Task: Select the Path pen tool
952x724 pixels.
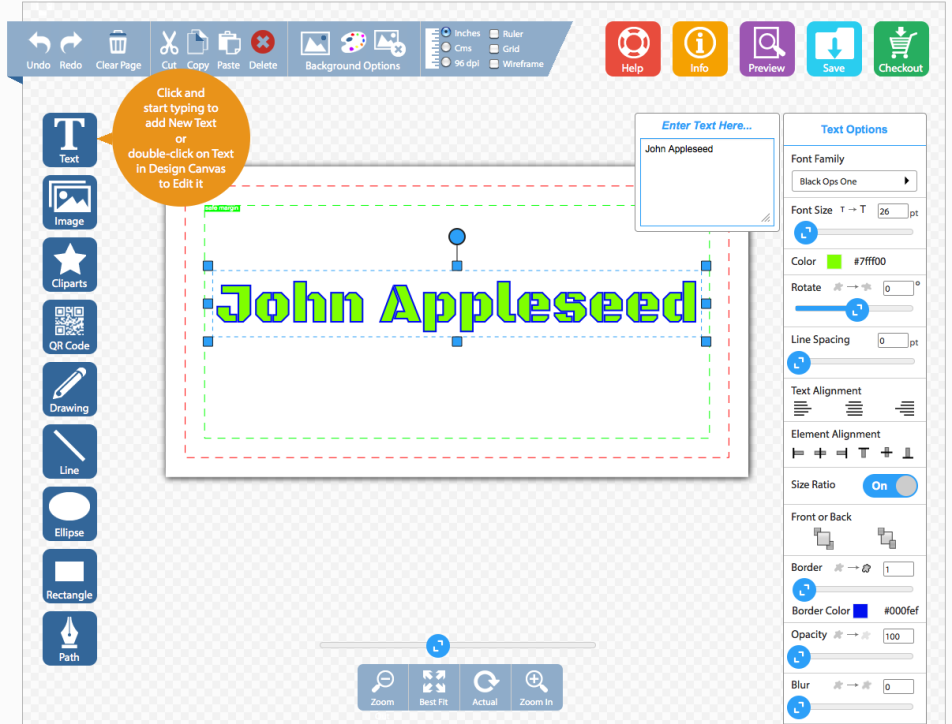Action: click(69, 638)
